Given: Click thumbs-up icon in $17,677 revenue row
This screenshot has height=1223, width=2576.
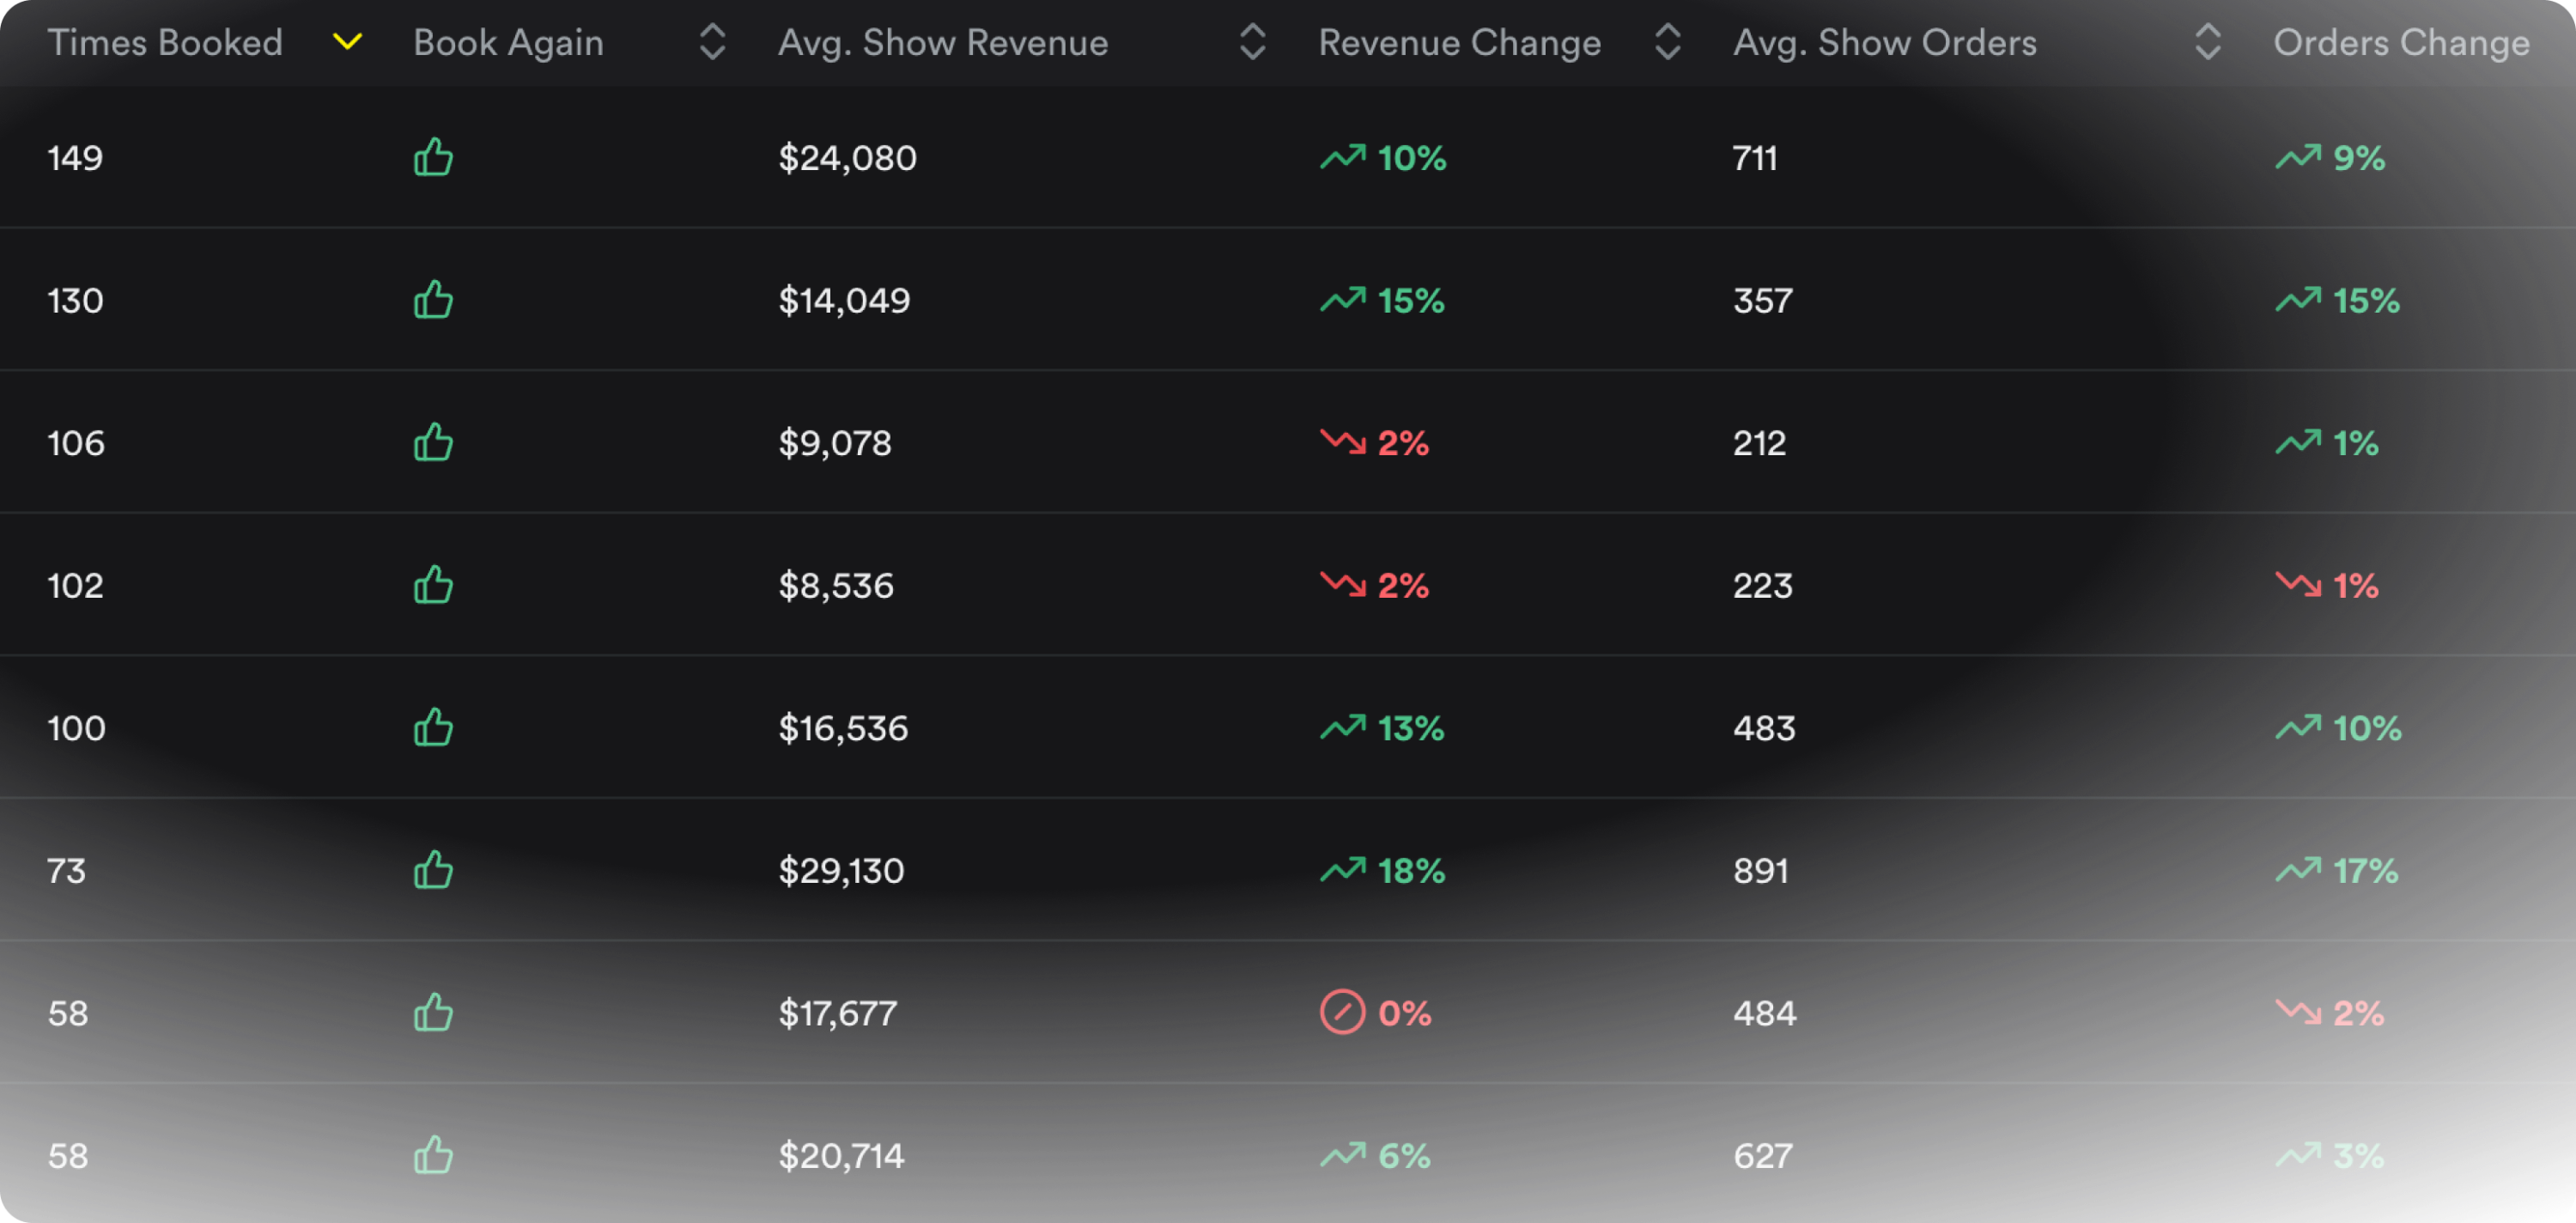Looking at the screenshot, I should click(433, 1013).
